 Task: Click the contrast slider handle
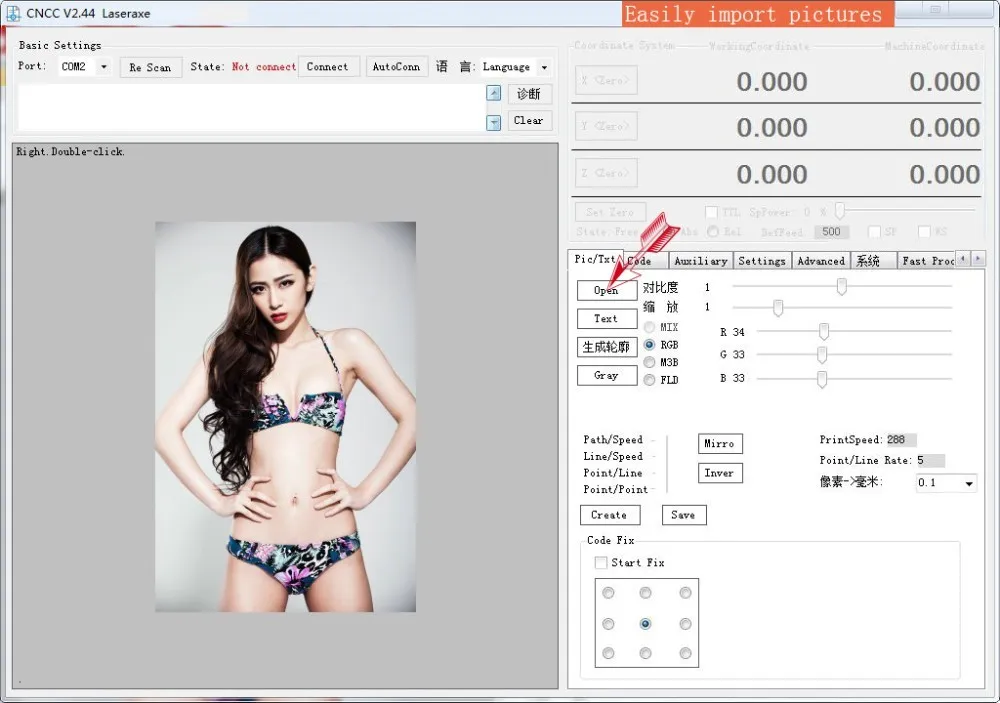pyautogui.click(x=842, y=286)
